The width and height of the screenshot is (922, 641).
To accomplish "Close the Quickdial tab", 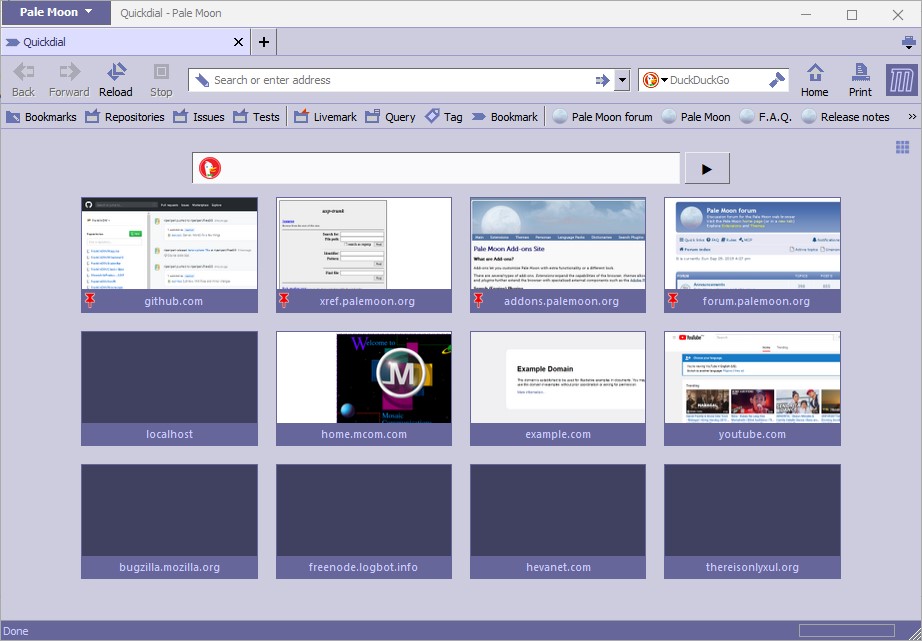I will coord(238,42).
